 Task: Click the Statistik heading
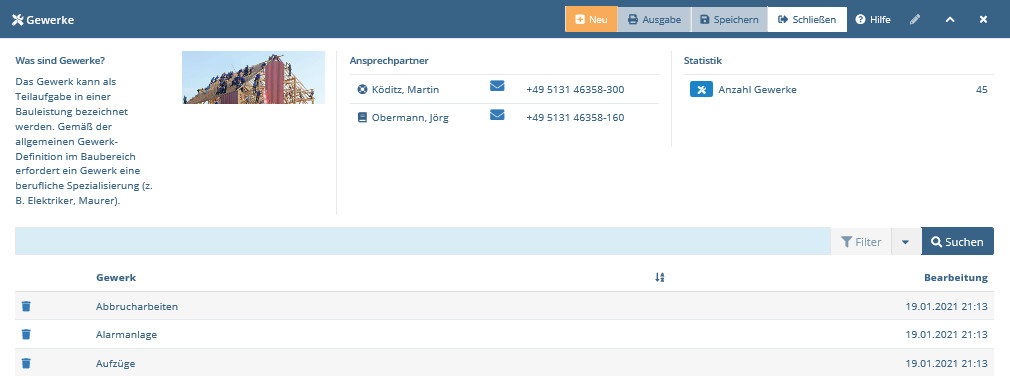point(703,61)
